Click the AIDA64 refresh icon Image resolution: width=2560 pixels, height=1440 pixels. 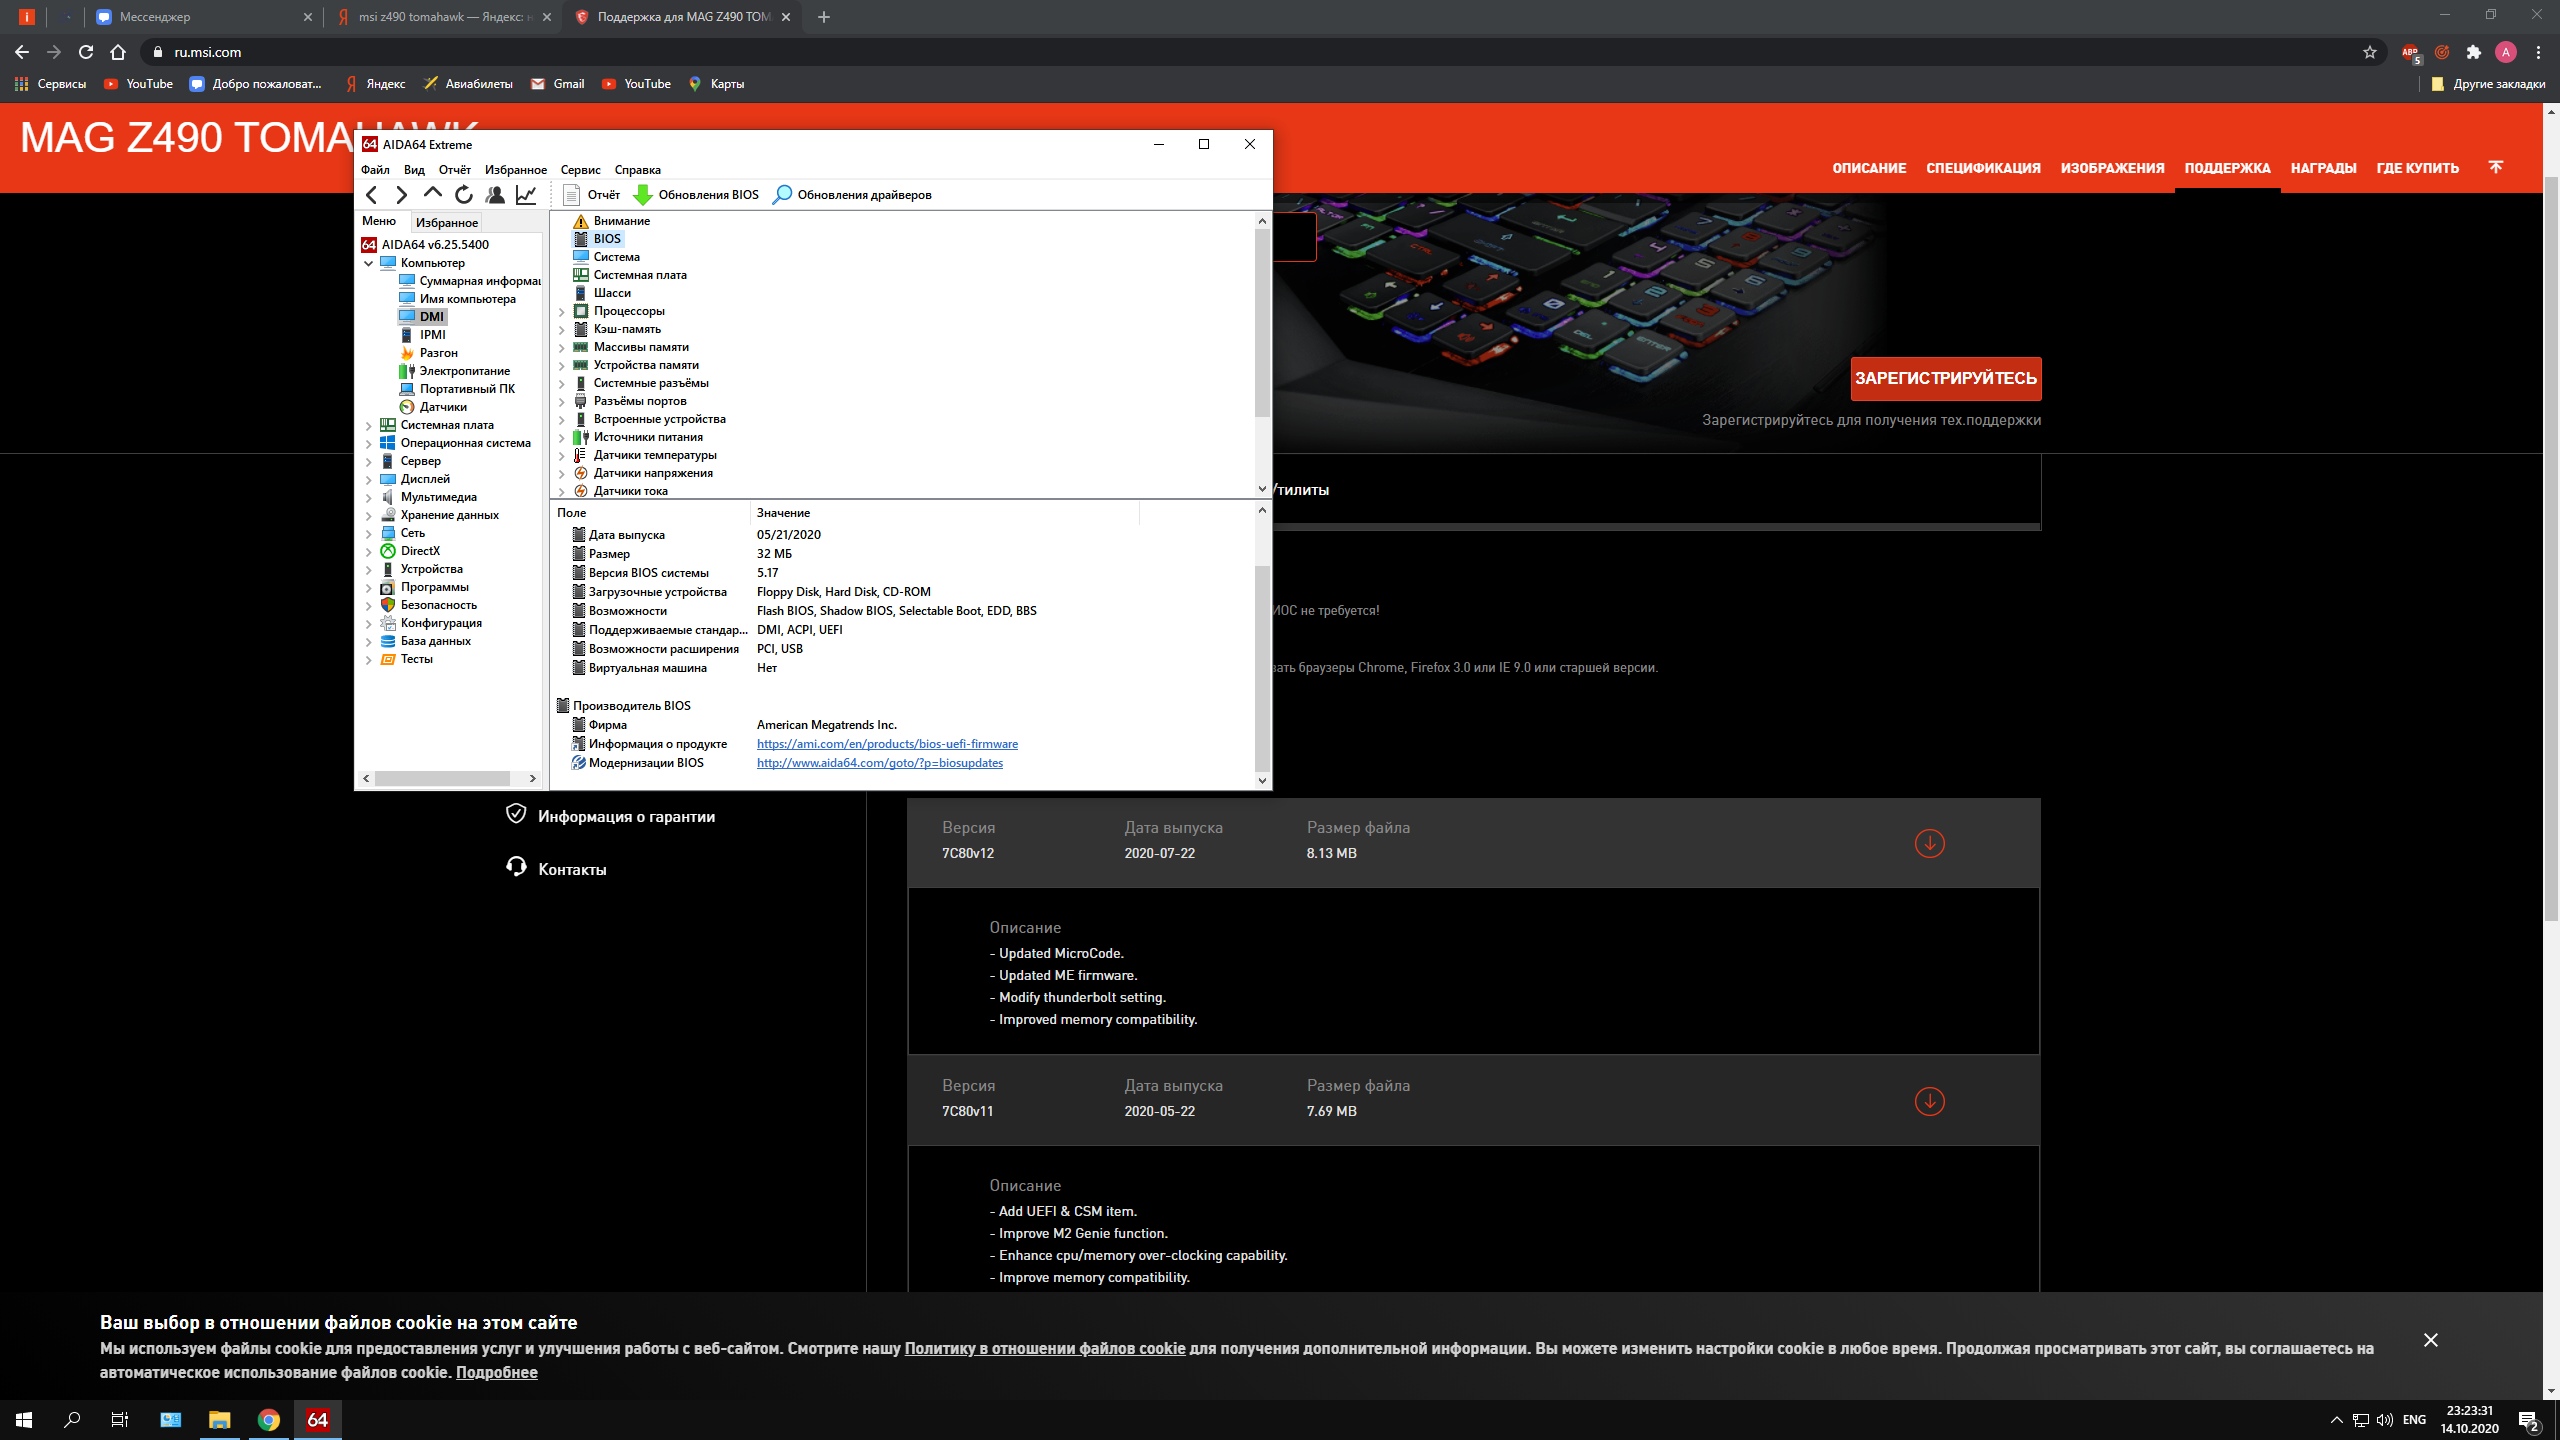(x=463, y=195)
